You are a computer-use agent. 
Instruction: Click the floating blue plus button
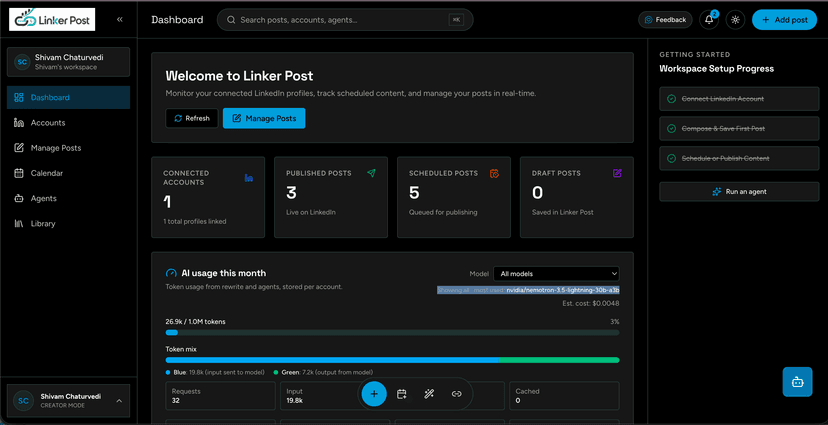click(374, 394)
